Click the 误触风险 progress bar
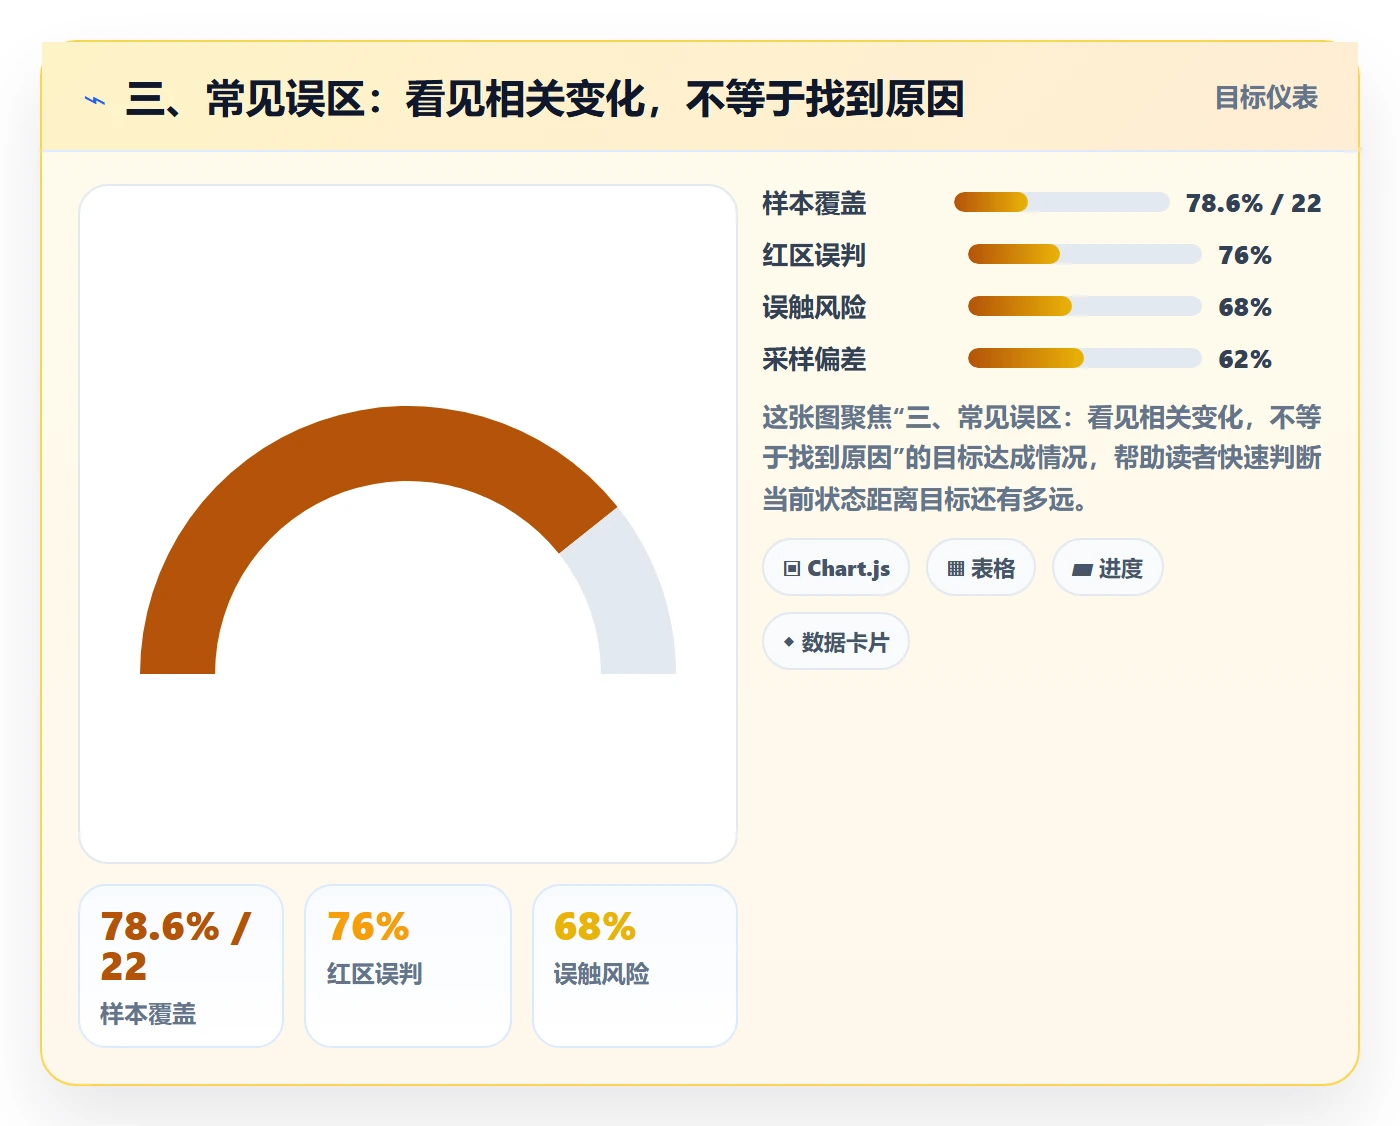The height and width of the screenshot is (1126, 1400). click(x=1084, y=306)
